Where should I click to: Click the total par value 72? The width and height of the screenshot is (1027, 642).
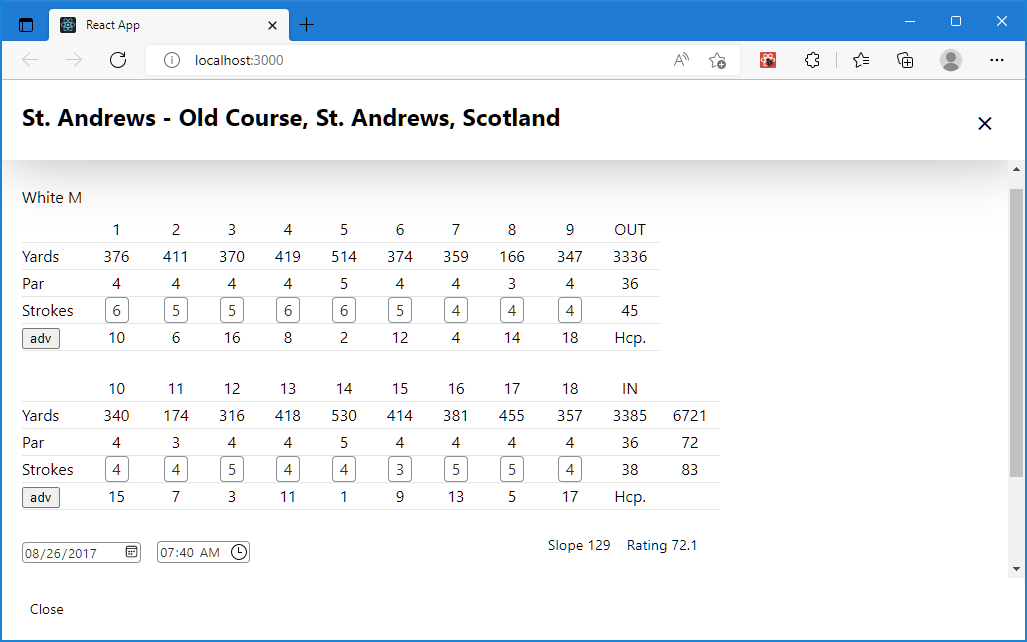pos(689,443)
